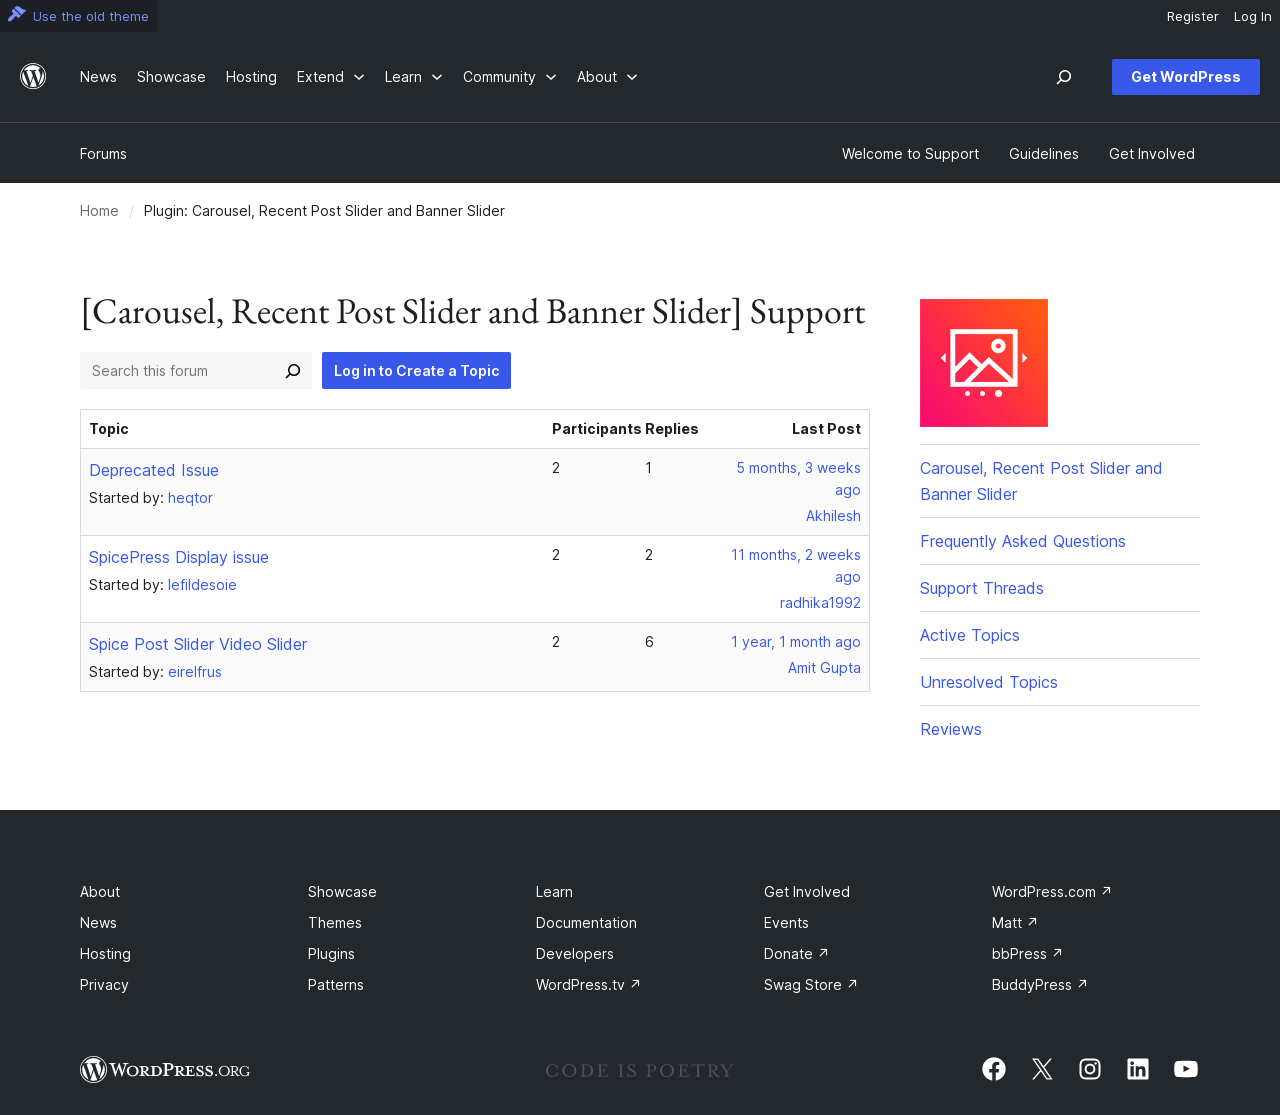1280x1115 pixels.
Task: Open the News menu item
Action: pos(98,77)
